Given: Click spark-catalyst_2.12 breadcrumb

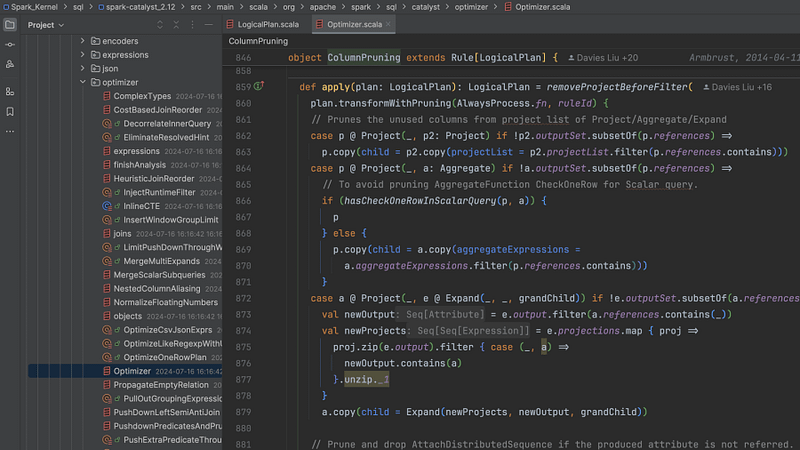Looking at the screenshot, I should click(137, 7).
